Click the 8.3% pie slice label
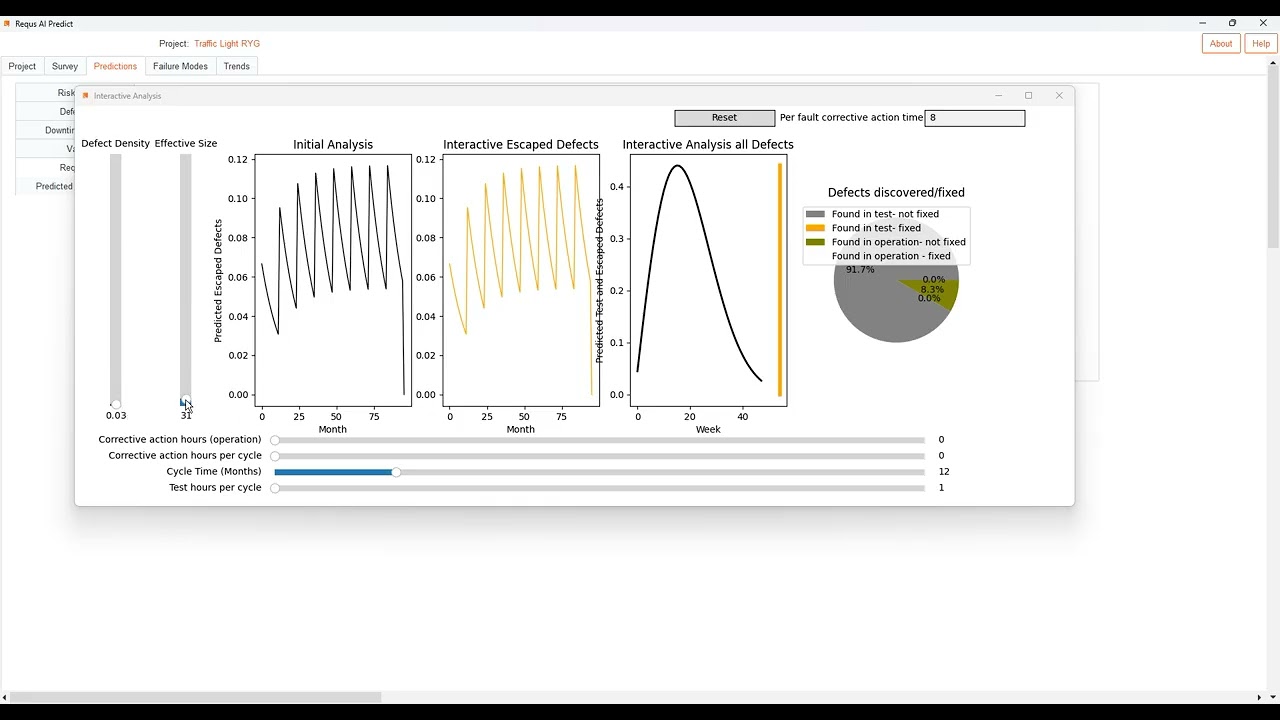The image size is (1280, 720). 932,289
